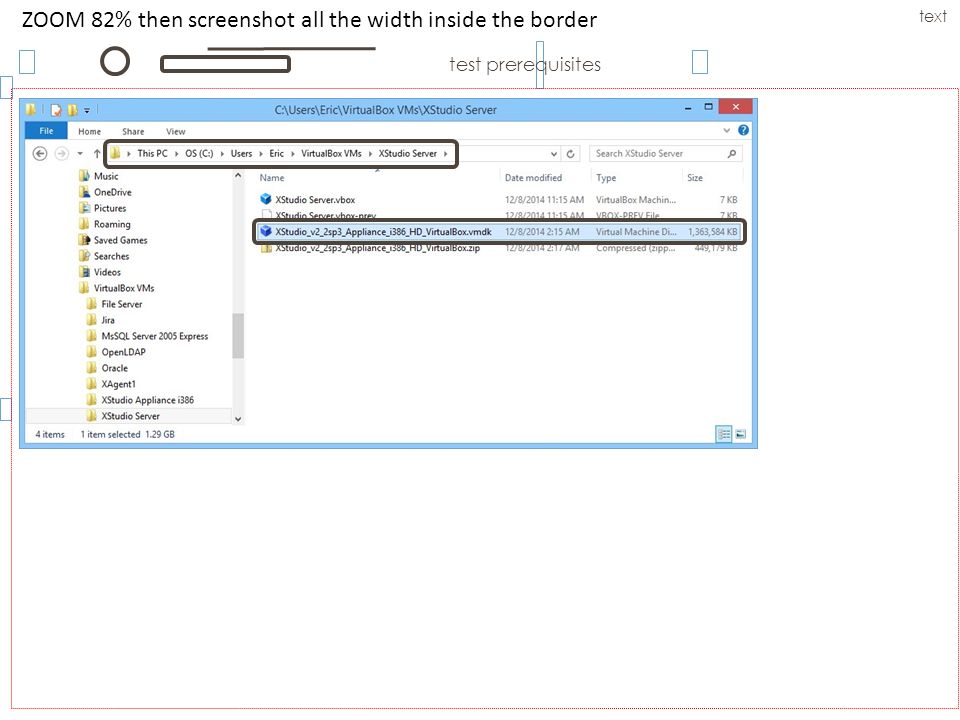The width and height of the screenshot is (960, 720).
Task: Select Roaming folder in tree
Action: point(112,224)
